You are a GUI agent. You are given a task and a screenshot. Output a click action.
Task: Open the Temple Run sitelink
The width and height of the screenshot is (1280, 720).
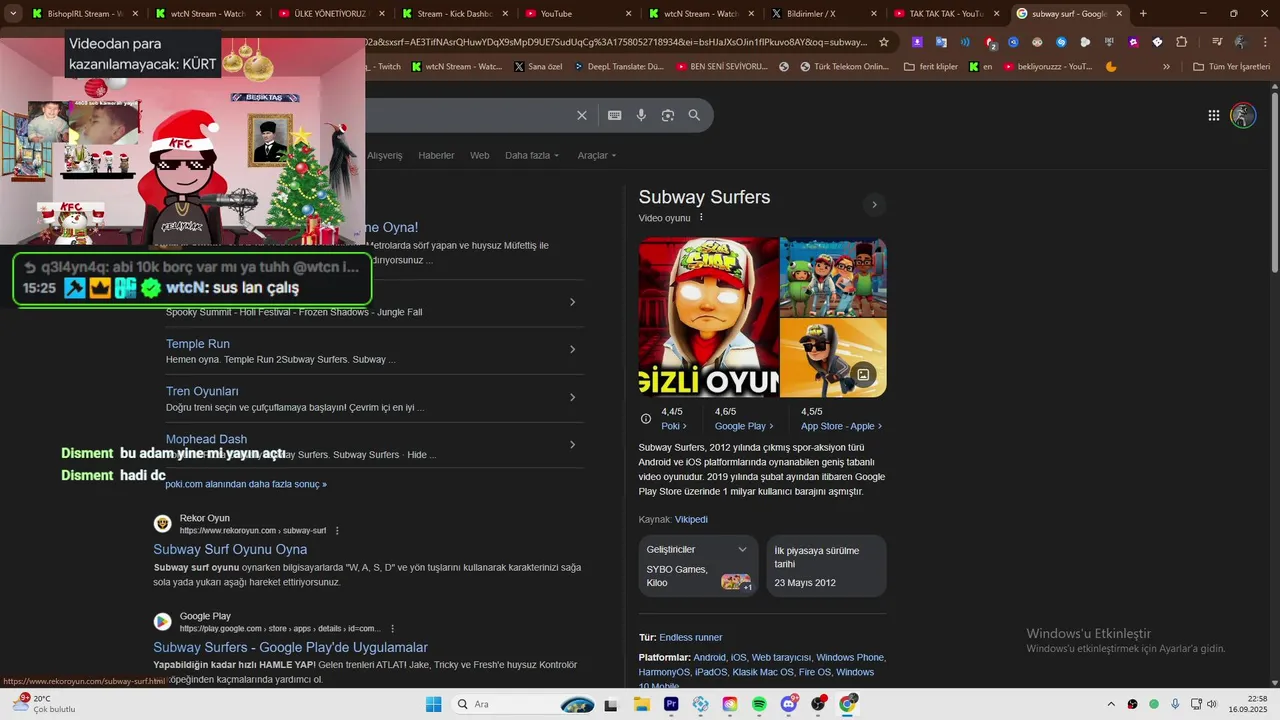click(198, 344)
